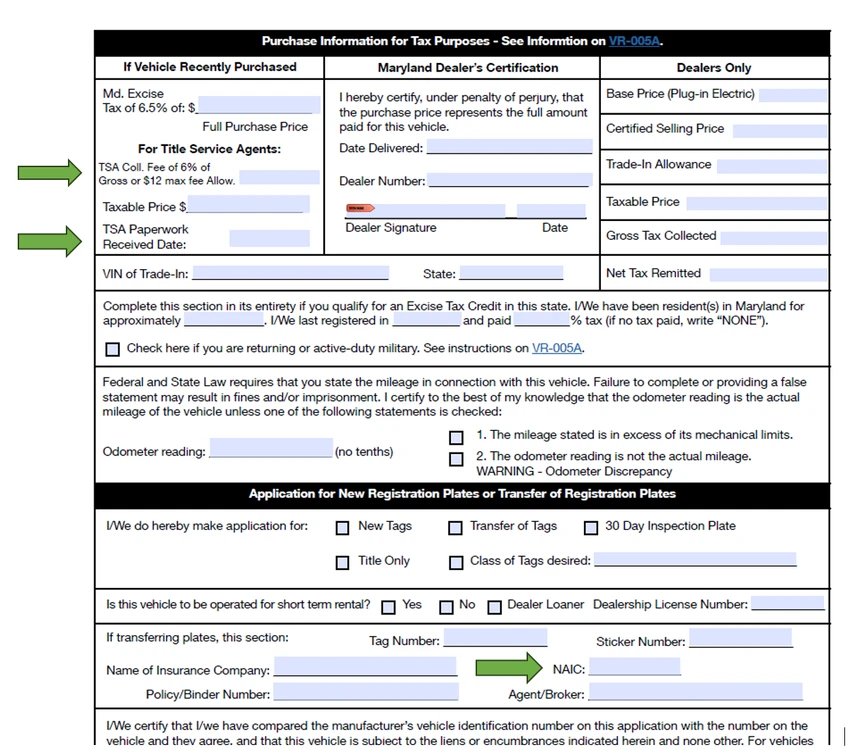Check the returning or active-duty military box
The image size is (850, 750).
pyautogui.click(x=112, y=349)
